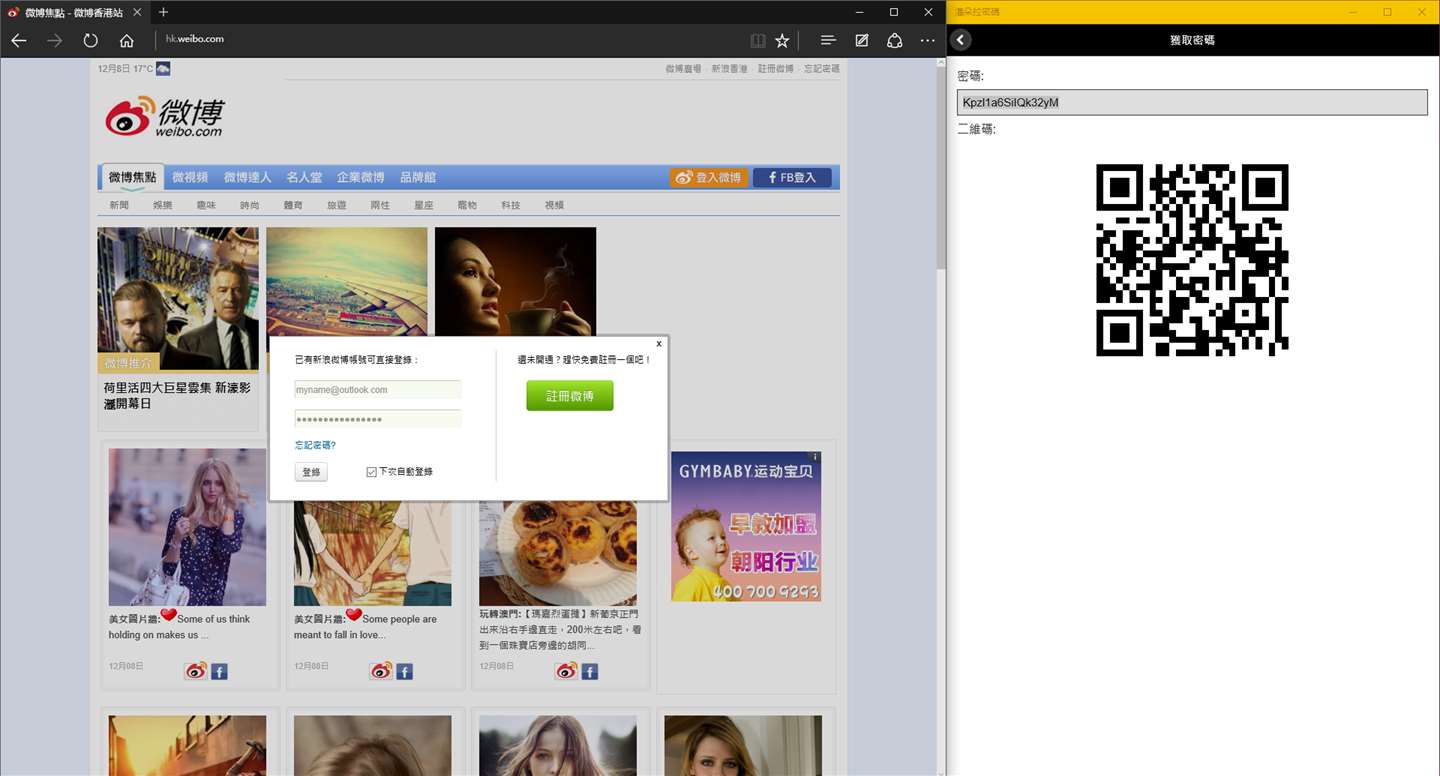
Task: Share 玩轉澳門 post to Facebook
Action: tap(589, 671)
